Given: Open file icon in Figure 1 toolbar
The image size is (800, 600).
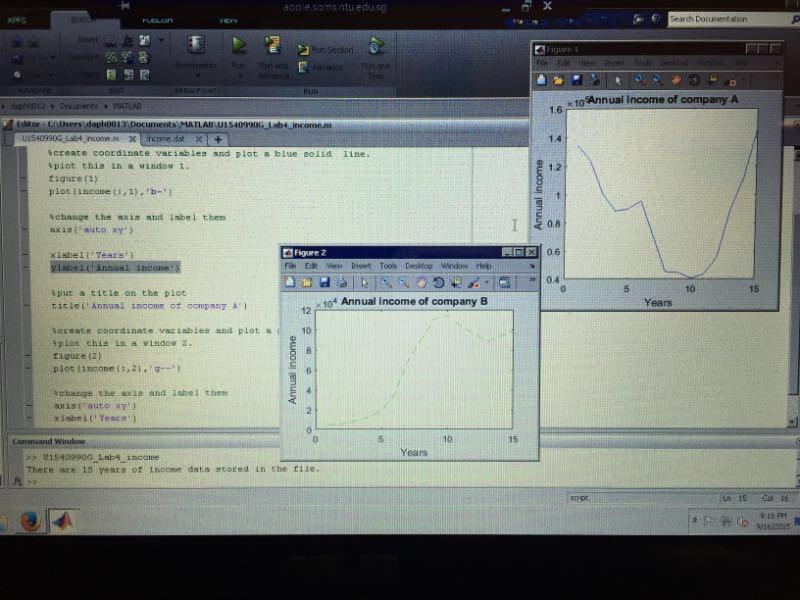Looking at the screenshot, I should click(x=558, y=80).
